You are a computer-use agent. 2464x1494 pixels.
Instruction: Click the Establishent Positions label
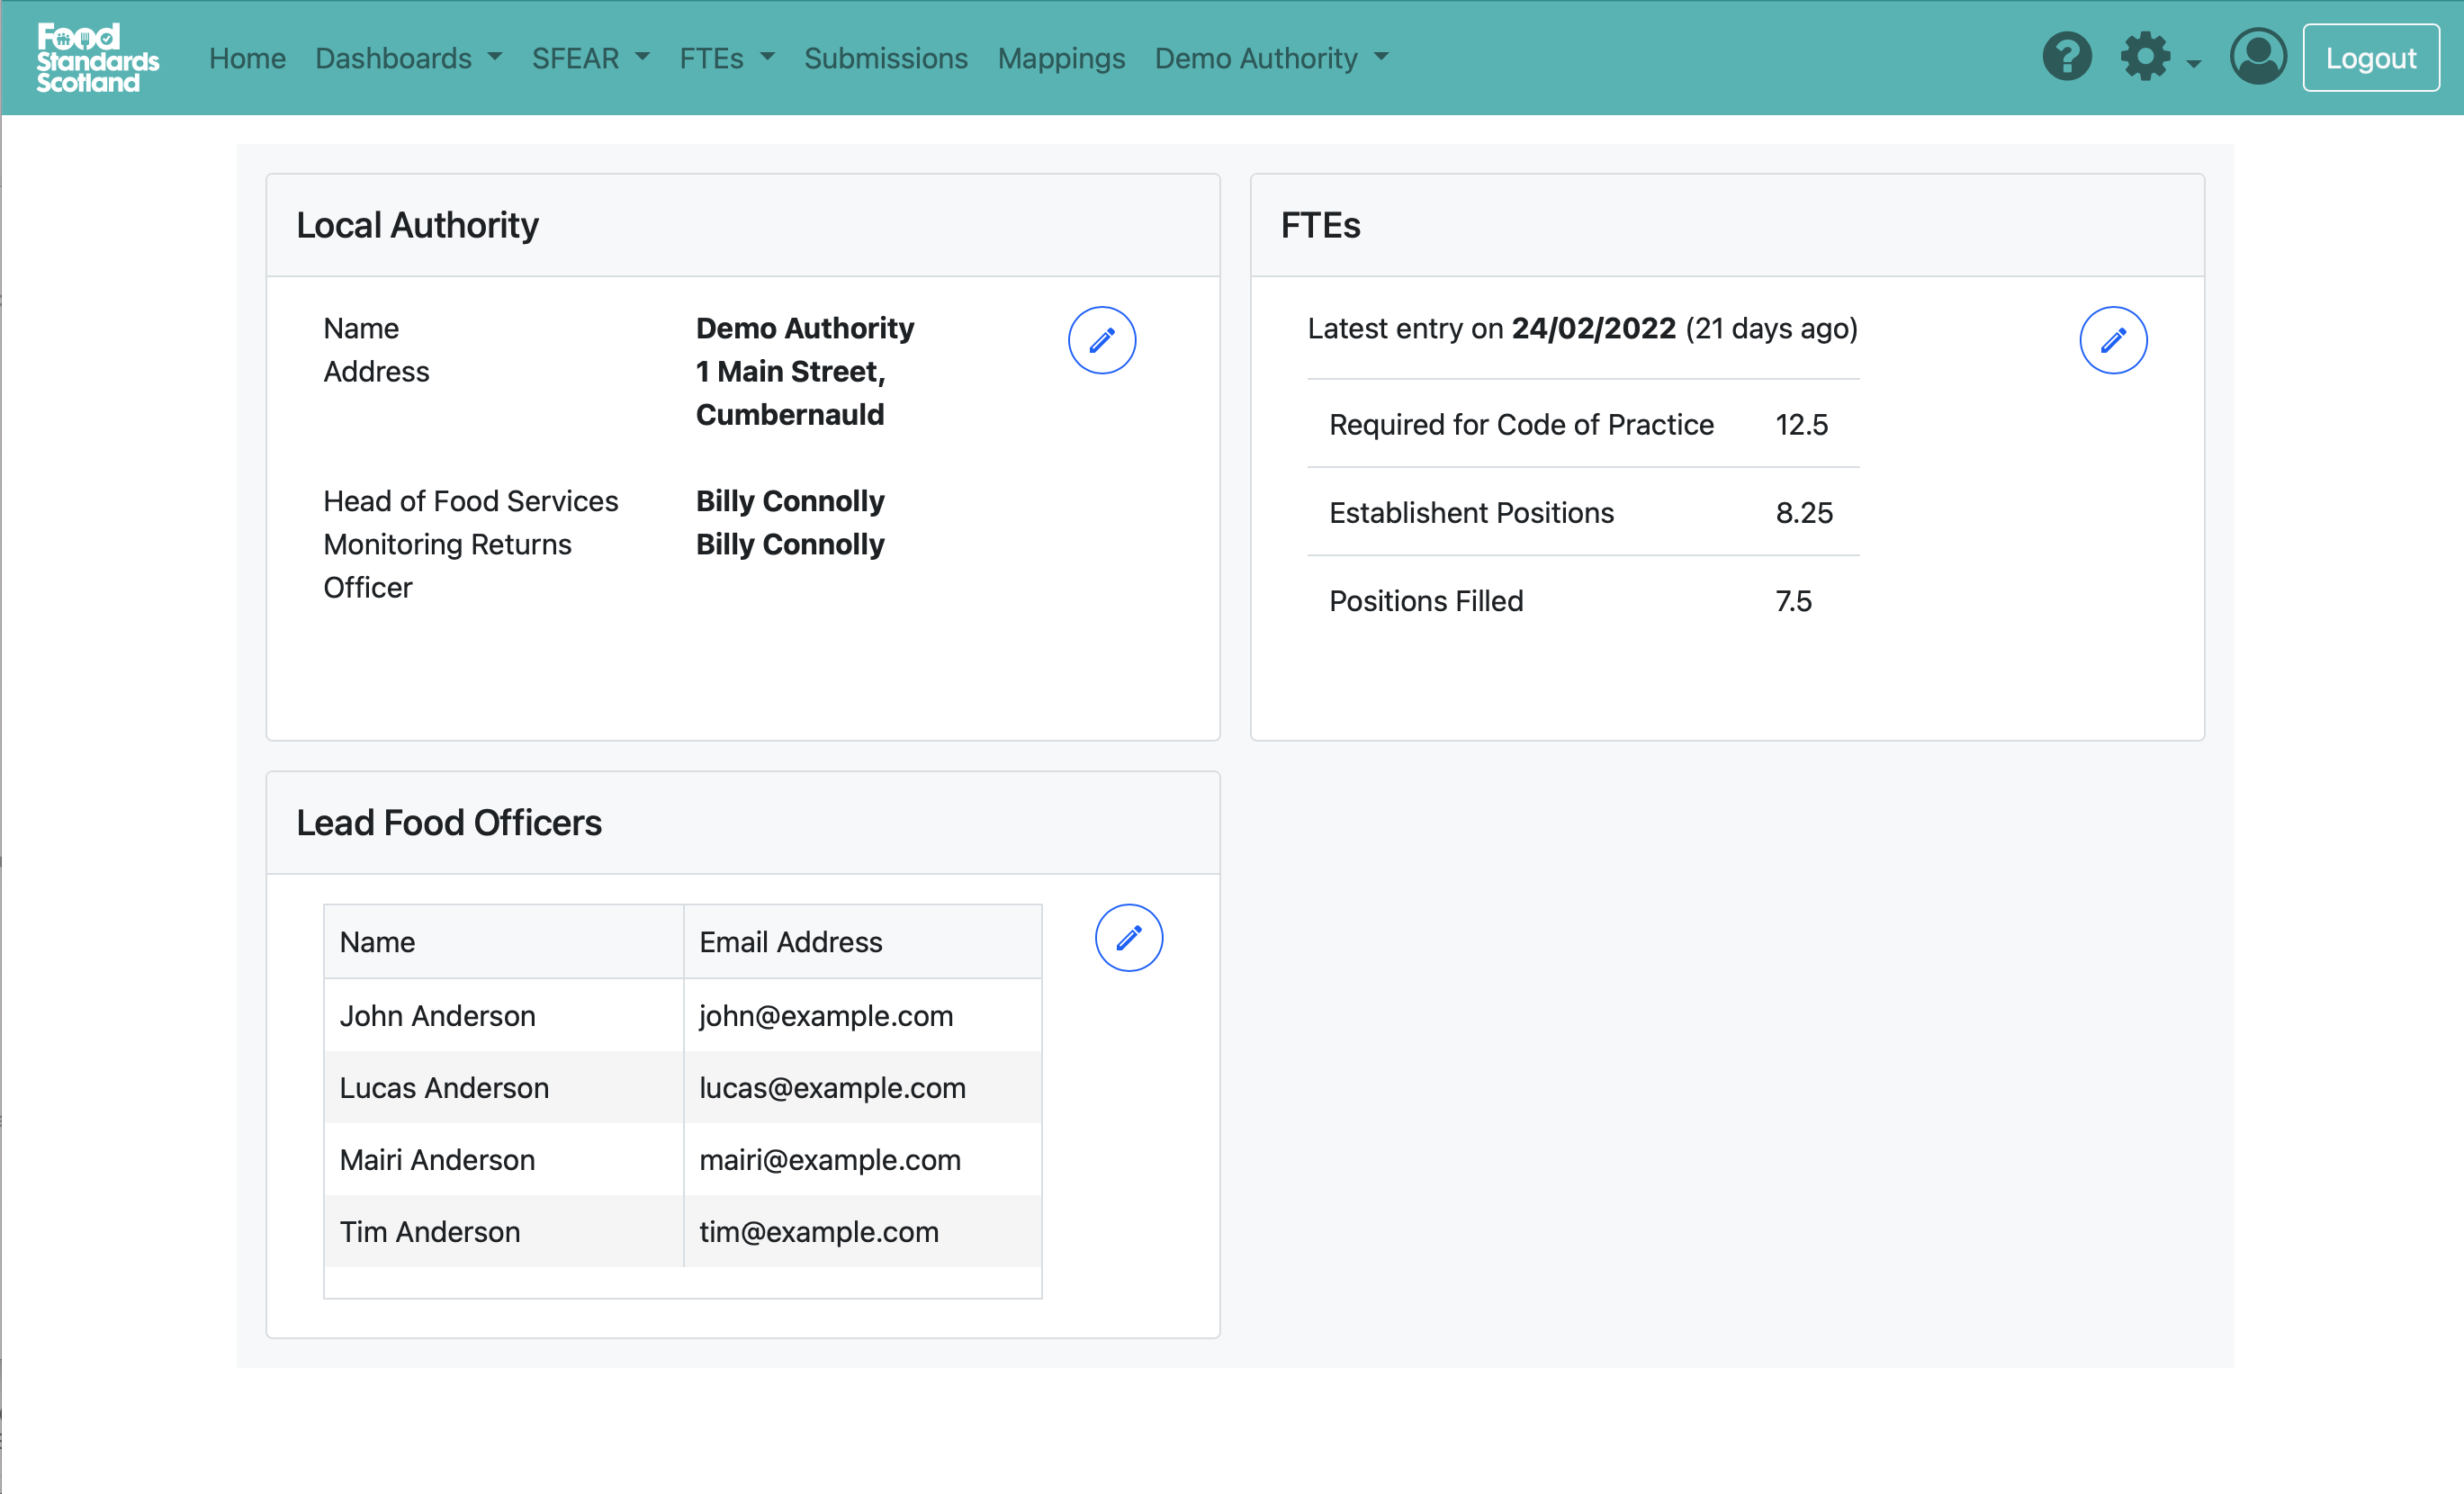(1471, 513)
